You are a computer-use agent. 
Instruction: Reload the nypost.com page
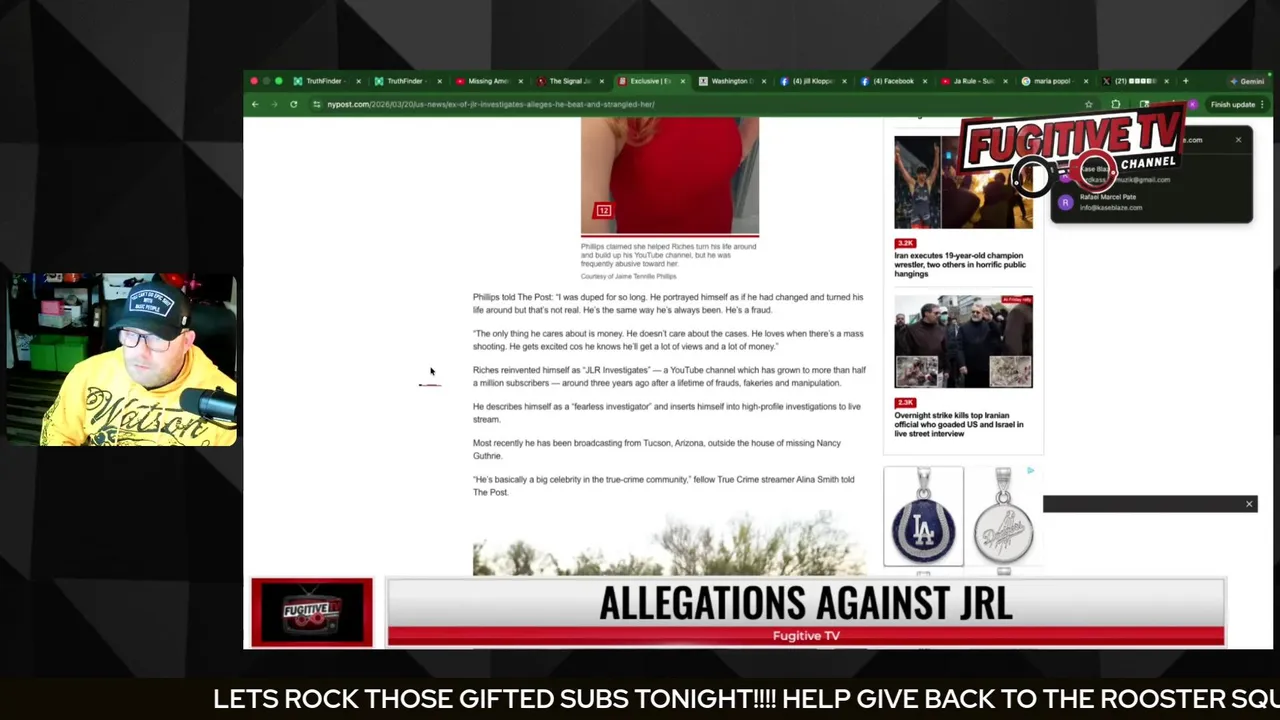[x=293, y=104]
